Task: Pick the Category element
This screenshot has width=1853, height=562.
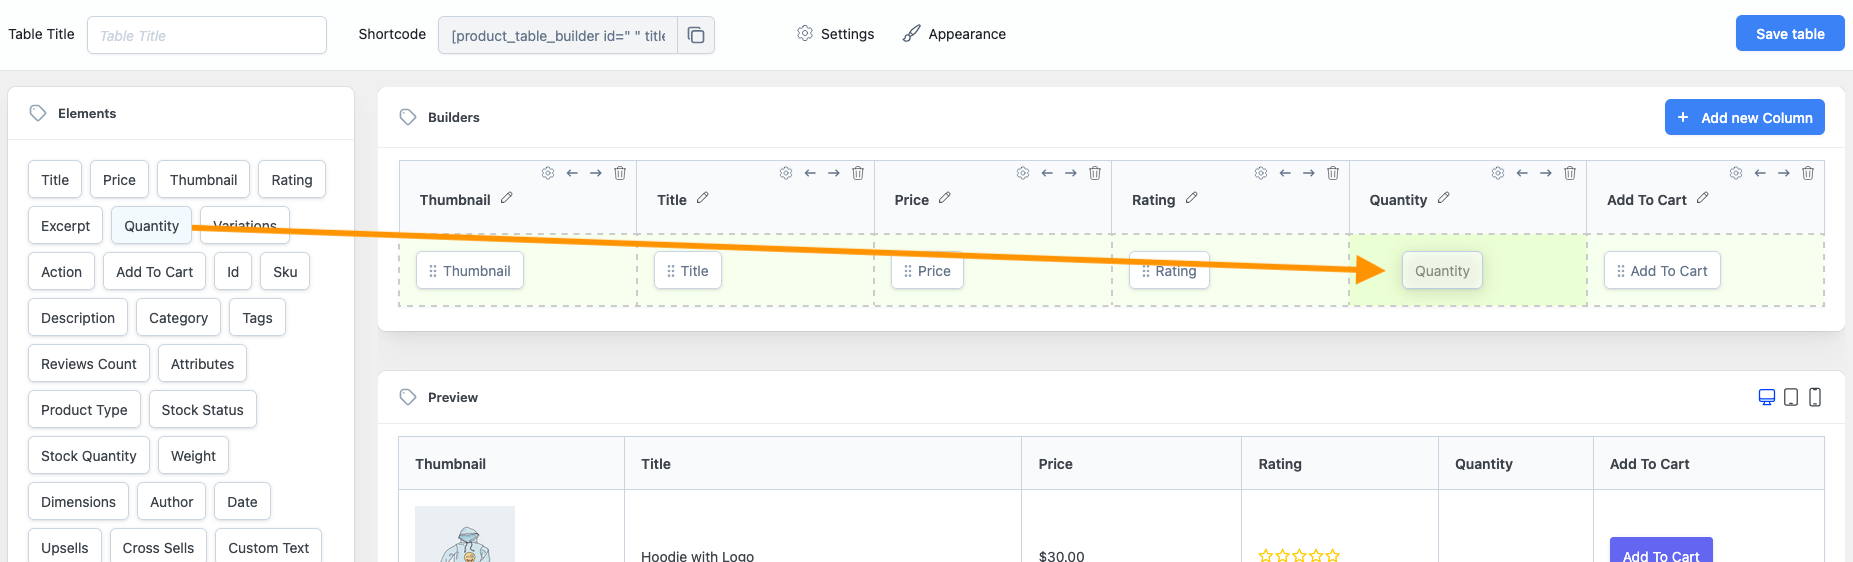Action: [x=178, y=318]
